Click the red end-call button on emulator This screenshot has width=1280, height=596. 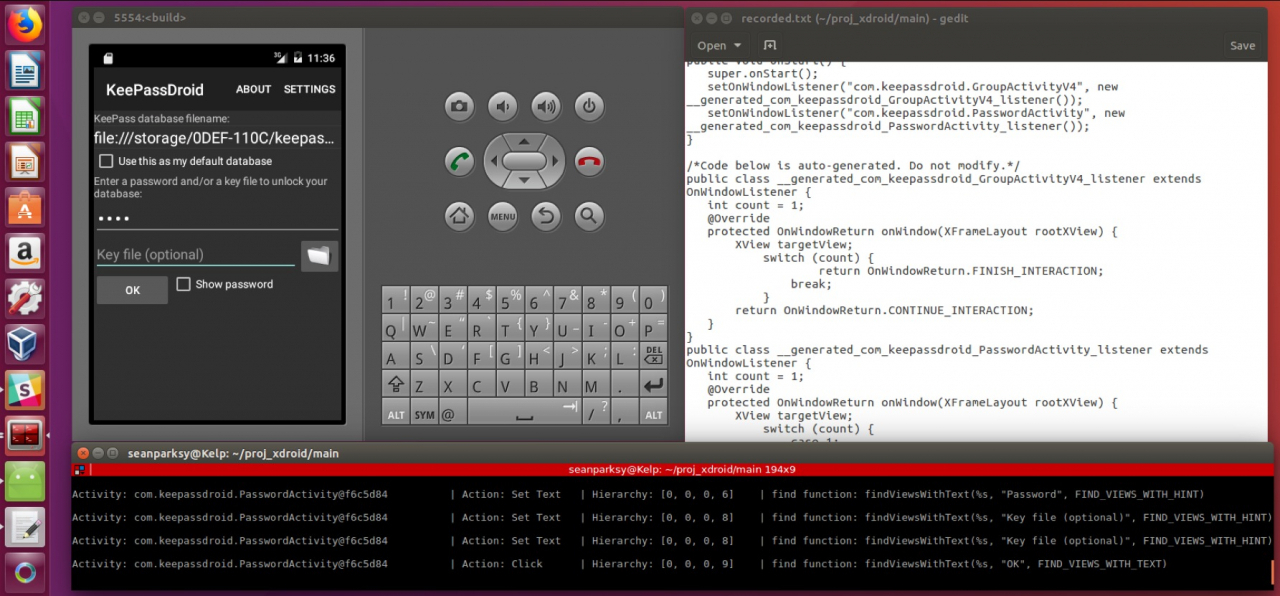pyautogui.click(x=589, y=160)
